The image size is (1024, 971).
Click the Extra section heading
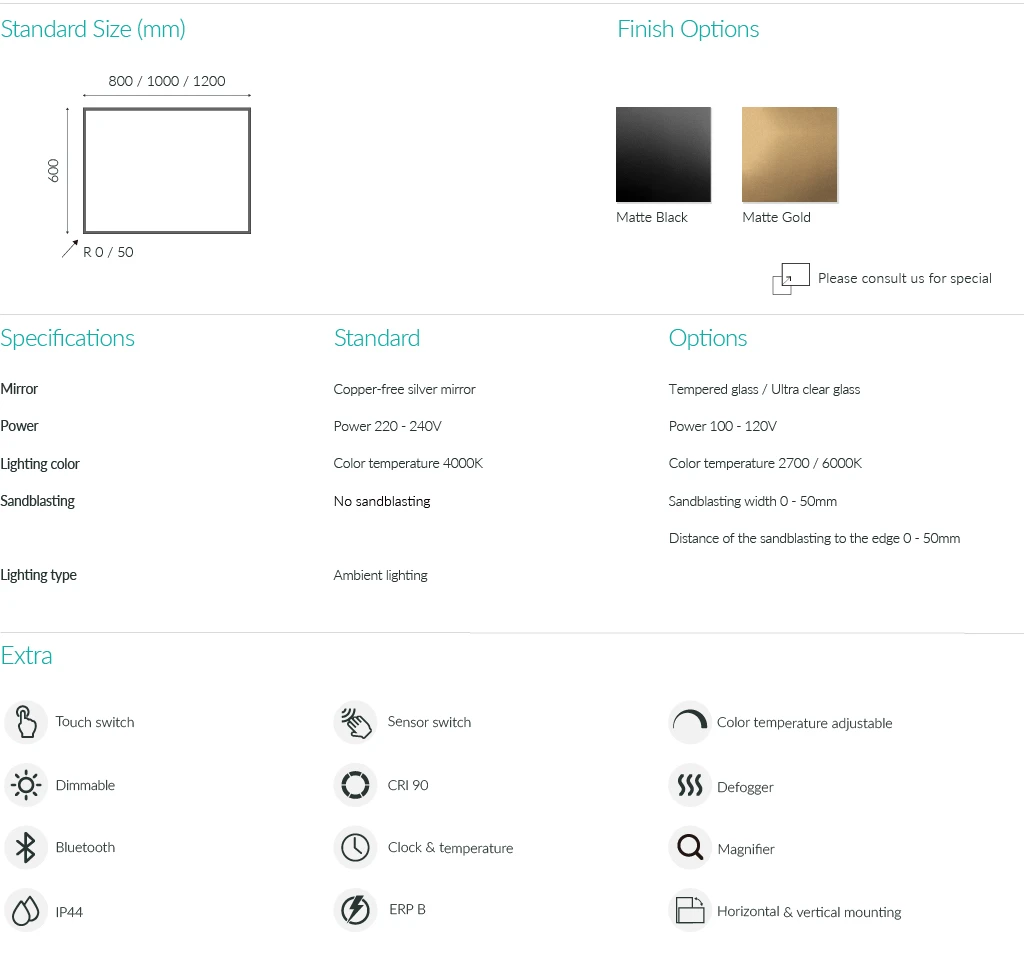[x=27, y=656]
